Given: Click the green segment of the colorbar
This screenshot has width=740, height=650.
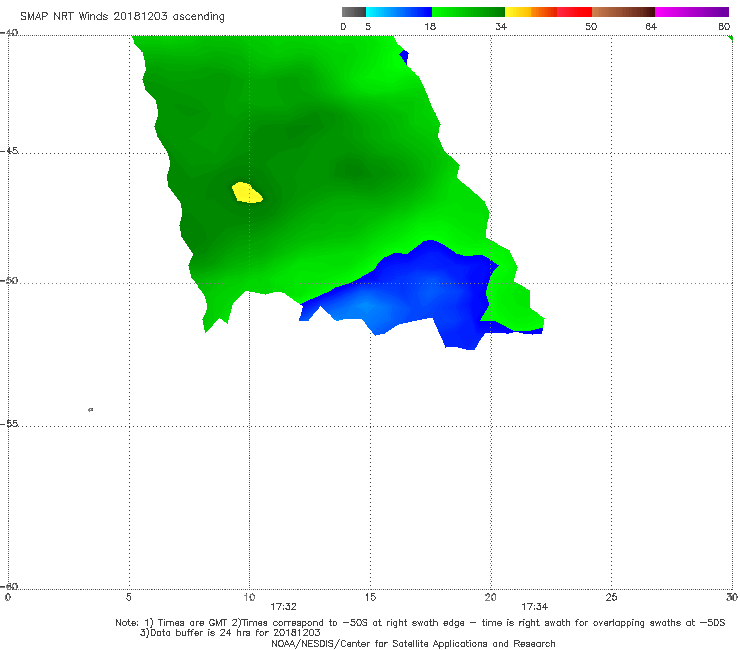Looking at the screenshot, I should (x=468, y=12).
